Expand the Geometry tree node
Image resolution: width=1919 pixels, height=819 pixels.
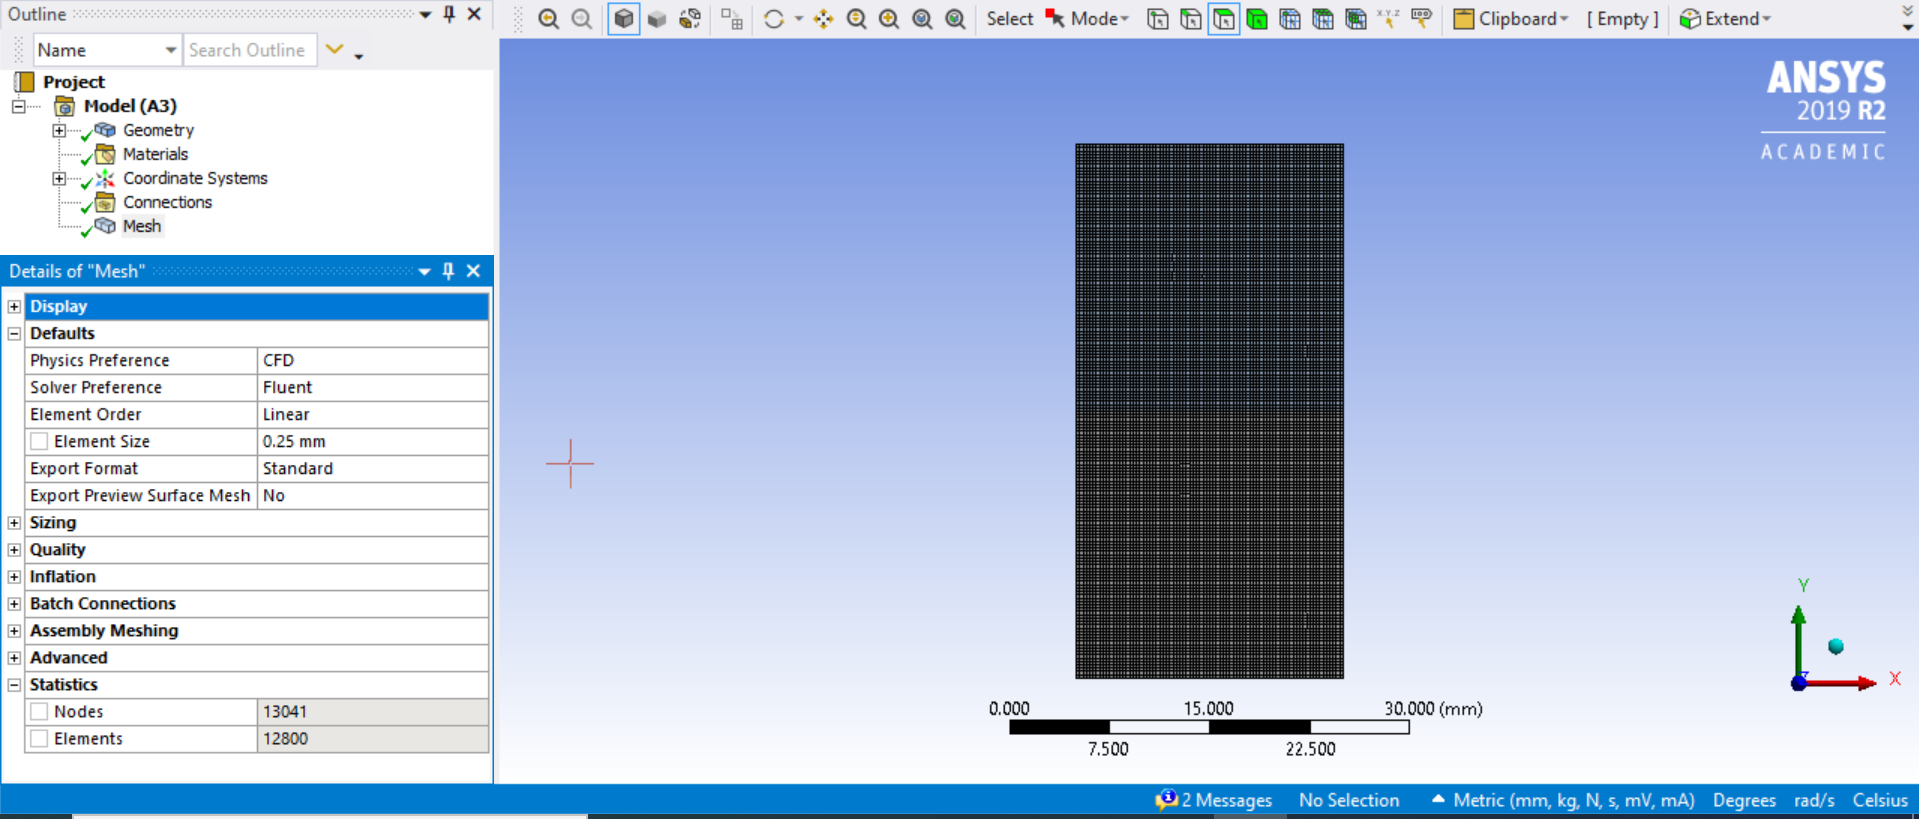(59, 130)
